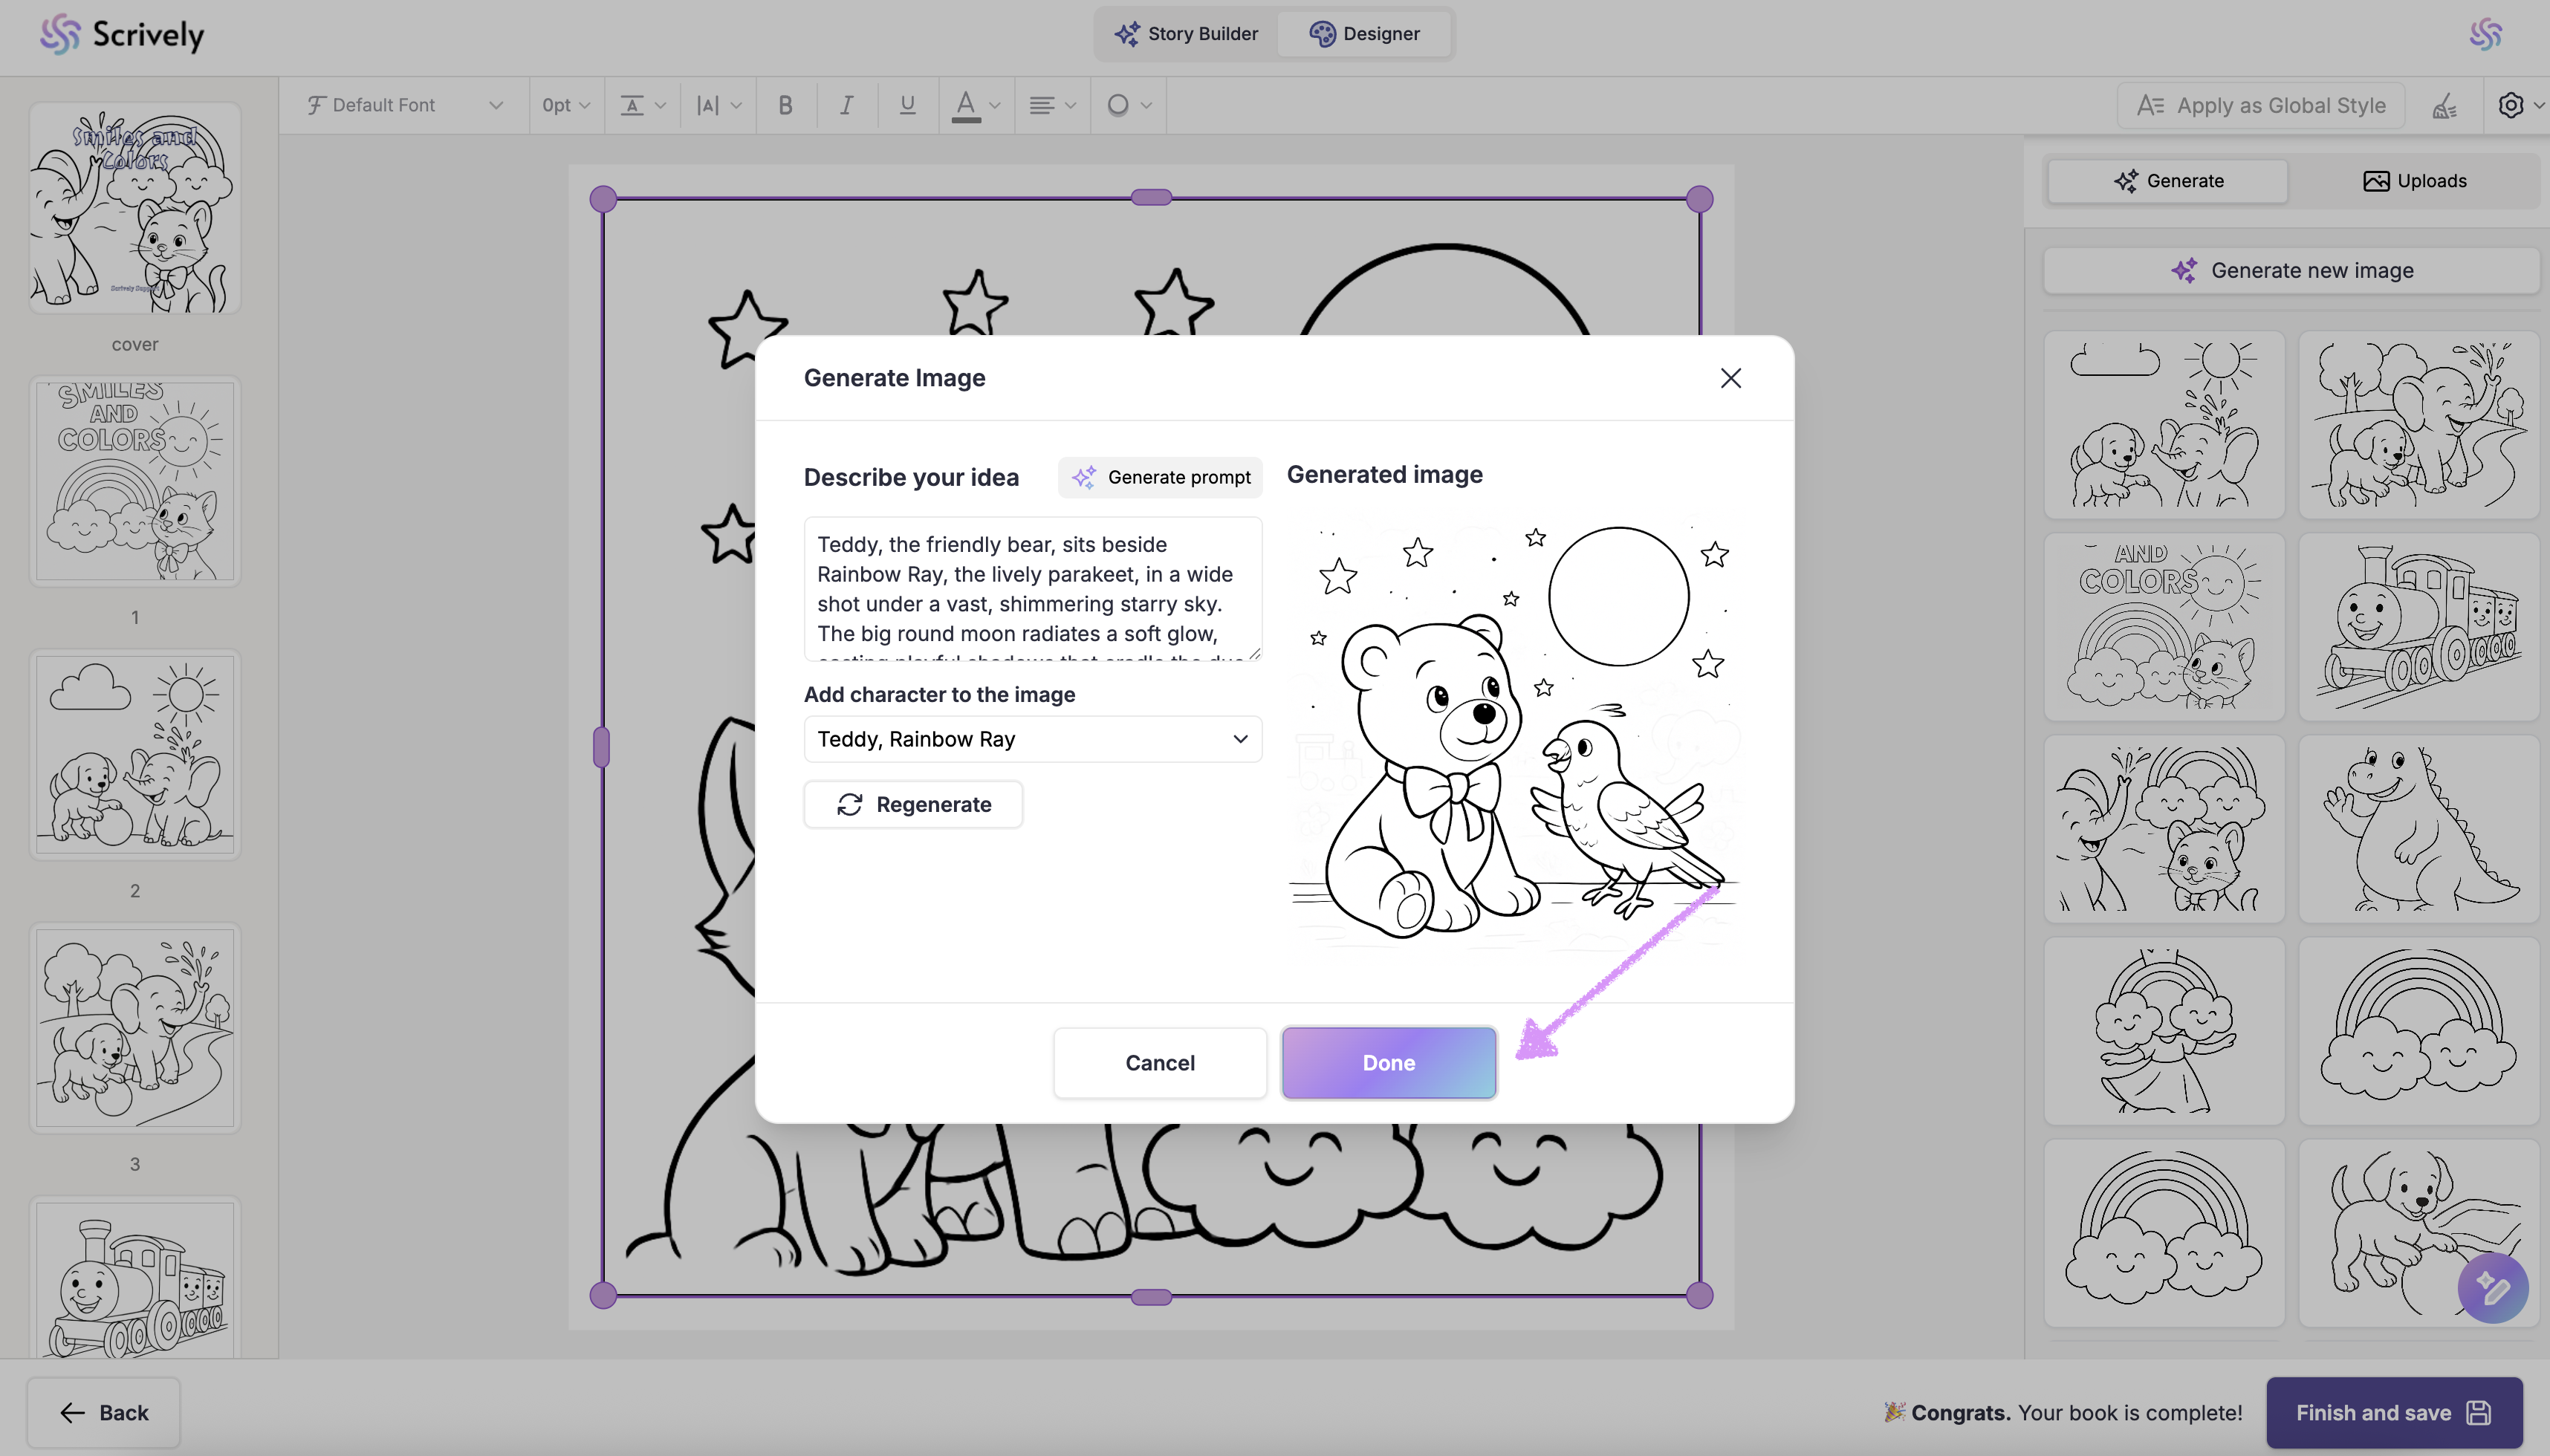Viewport: 2550px width, 1456px height.
Task: Click the Scrively profile icon at the top right
Action: pyautogui.click(x=2485, y=34)
